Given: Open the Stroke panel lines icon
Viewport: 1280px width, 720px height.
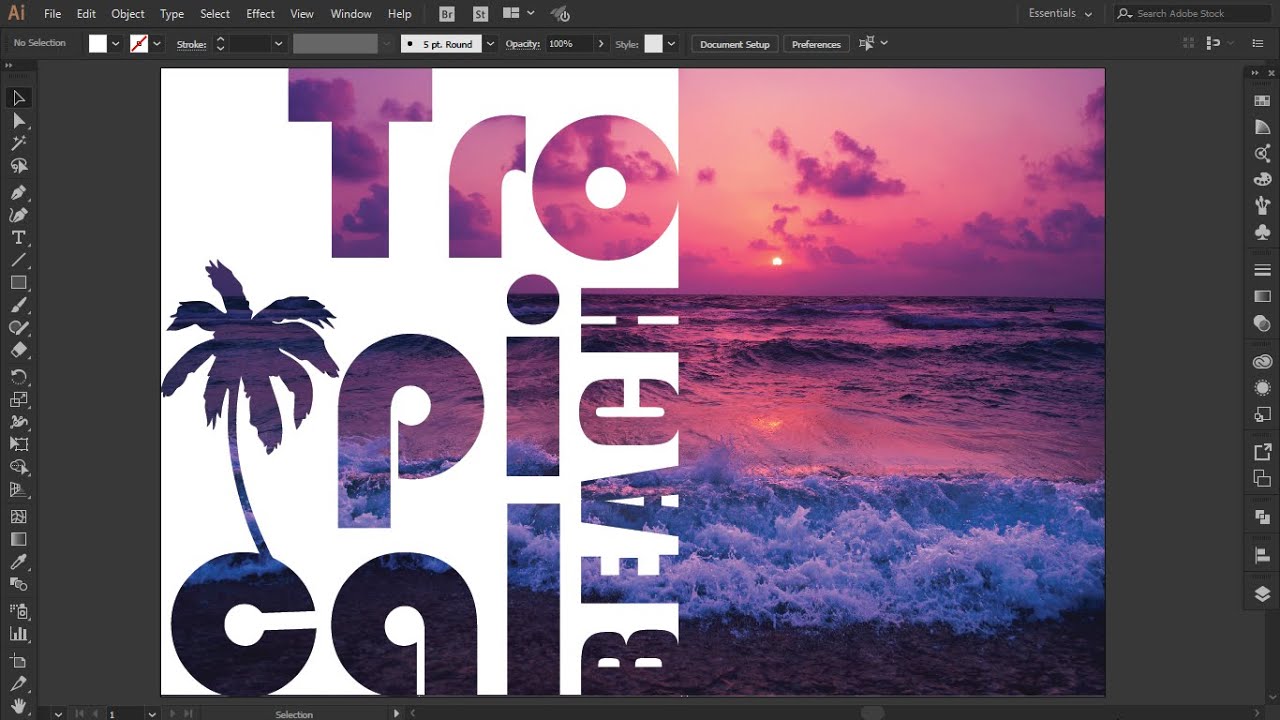Looking at the screenshot, I should pos(1262,271).
